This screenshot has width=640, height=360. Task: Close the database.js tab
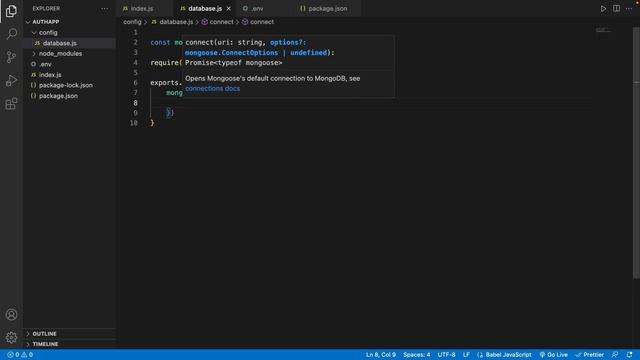229,9
